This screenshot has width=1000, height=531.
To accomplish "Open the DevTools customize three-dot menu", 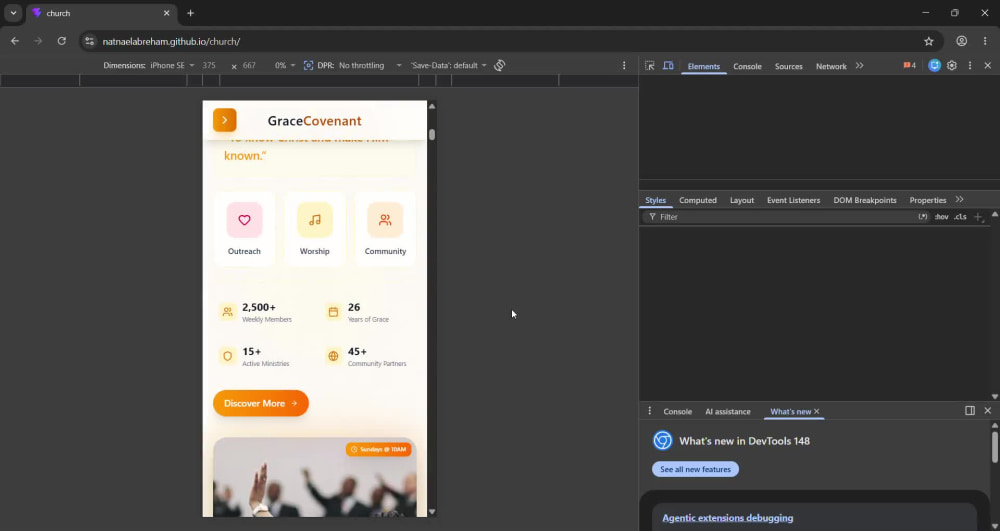I will [970, 65].
